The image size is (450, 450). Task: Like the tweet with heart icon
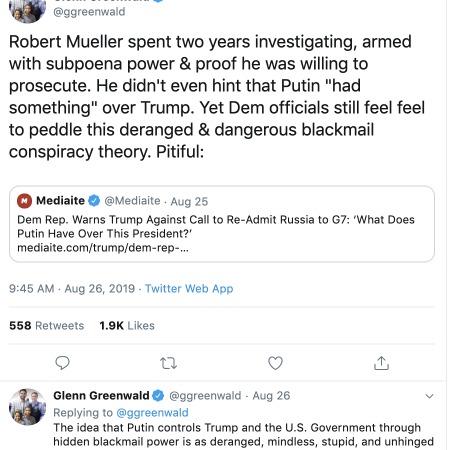pyautogui.click(x=275, y=363)
